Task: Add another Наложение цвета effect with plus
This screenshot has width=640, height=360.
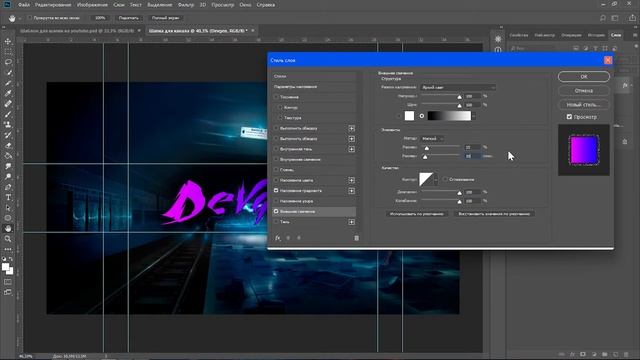Action: tap(351, 180)
